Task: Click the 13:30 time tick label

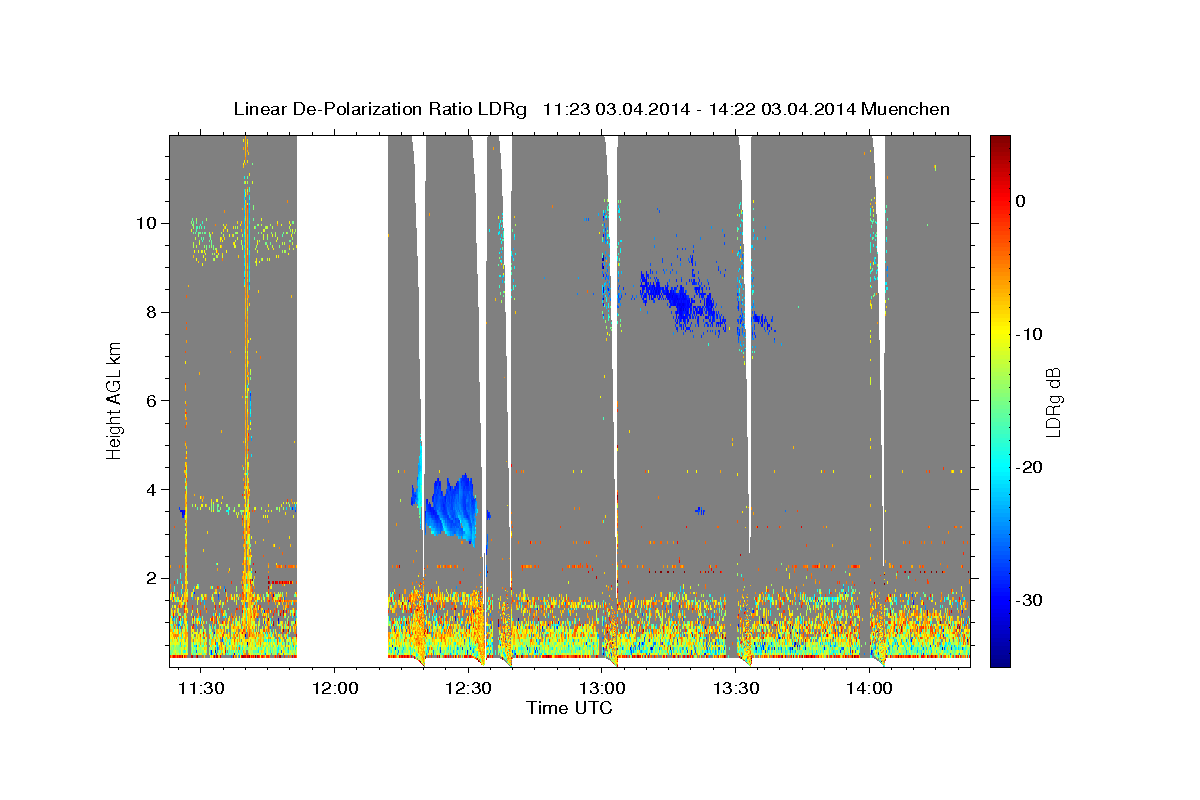Action: pyautogui.click(x=736, y=689)
